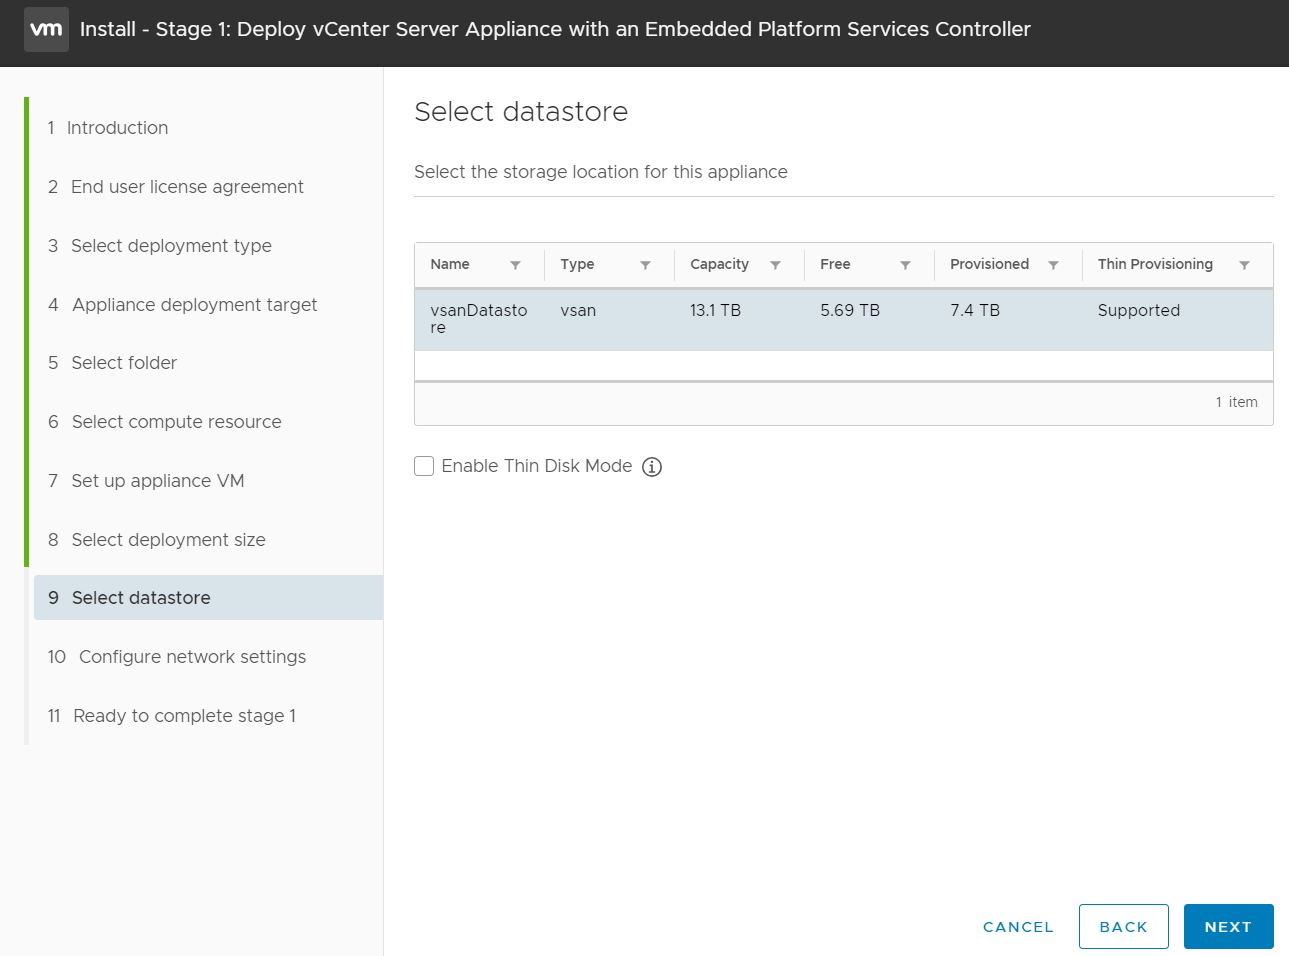Screen dimensions: 1289x956
Task: Go to Configure network settings step
Action: pyautogui.click(x=177, y=657)
